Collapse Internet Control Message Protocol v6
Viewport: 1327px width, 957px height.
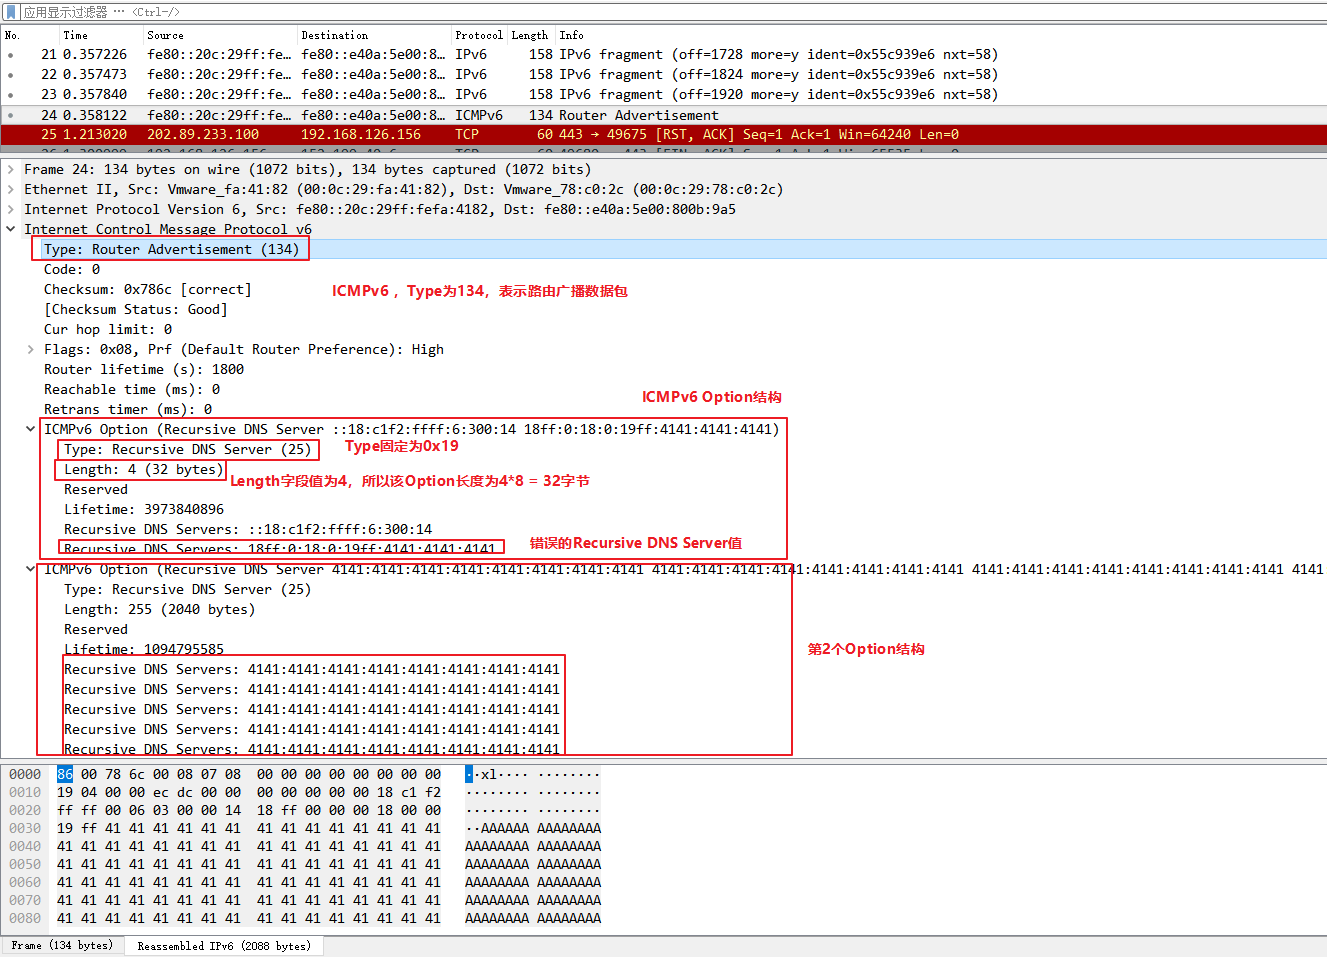pyautogui.click(x=10, y=229)
